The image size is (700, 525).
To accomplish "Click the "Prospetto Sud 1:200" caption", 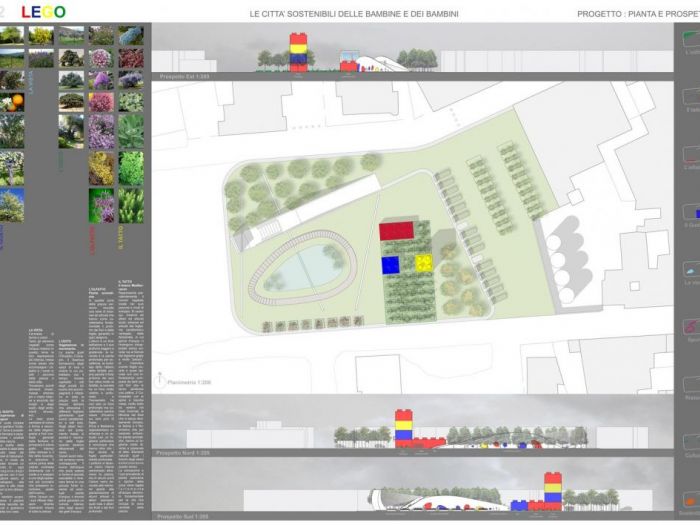I will click(x=182, y=517).
